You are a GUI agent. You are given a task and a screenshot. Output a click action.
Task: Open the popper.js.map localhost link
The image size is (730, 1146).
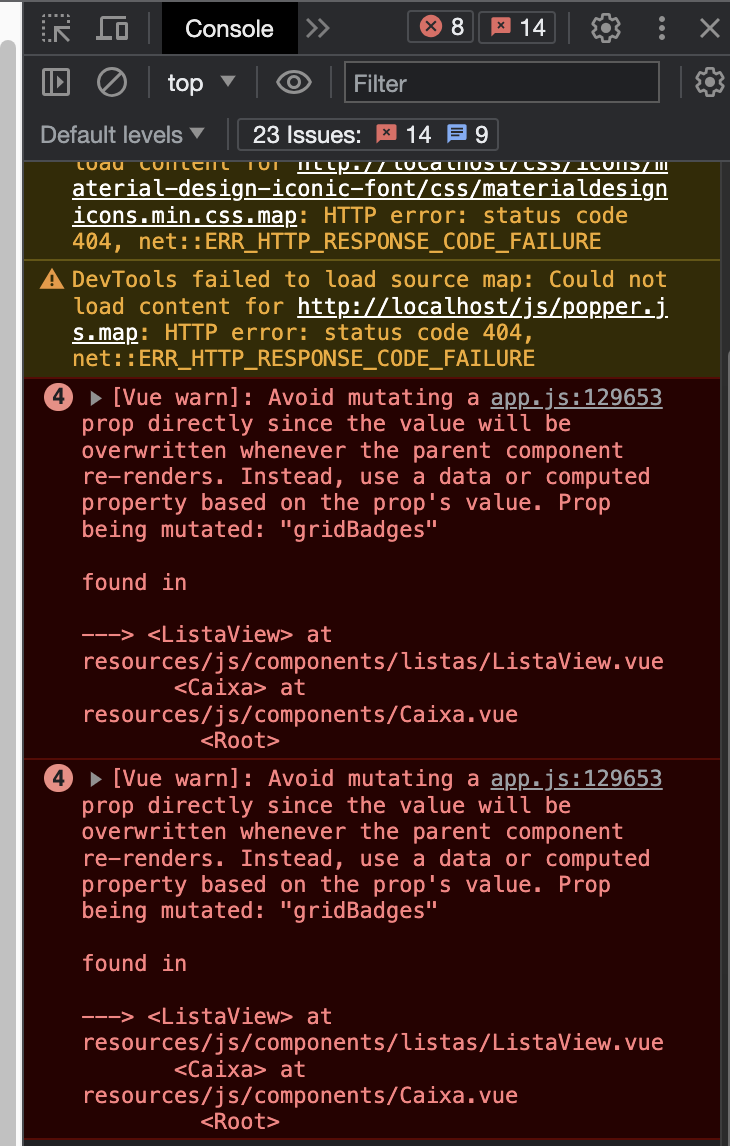click(x=482, y=306)
